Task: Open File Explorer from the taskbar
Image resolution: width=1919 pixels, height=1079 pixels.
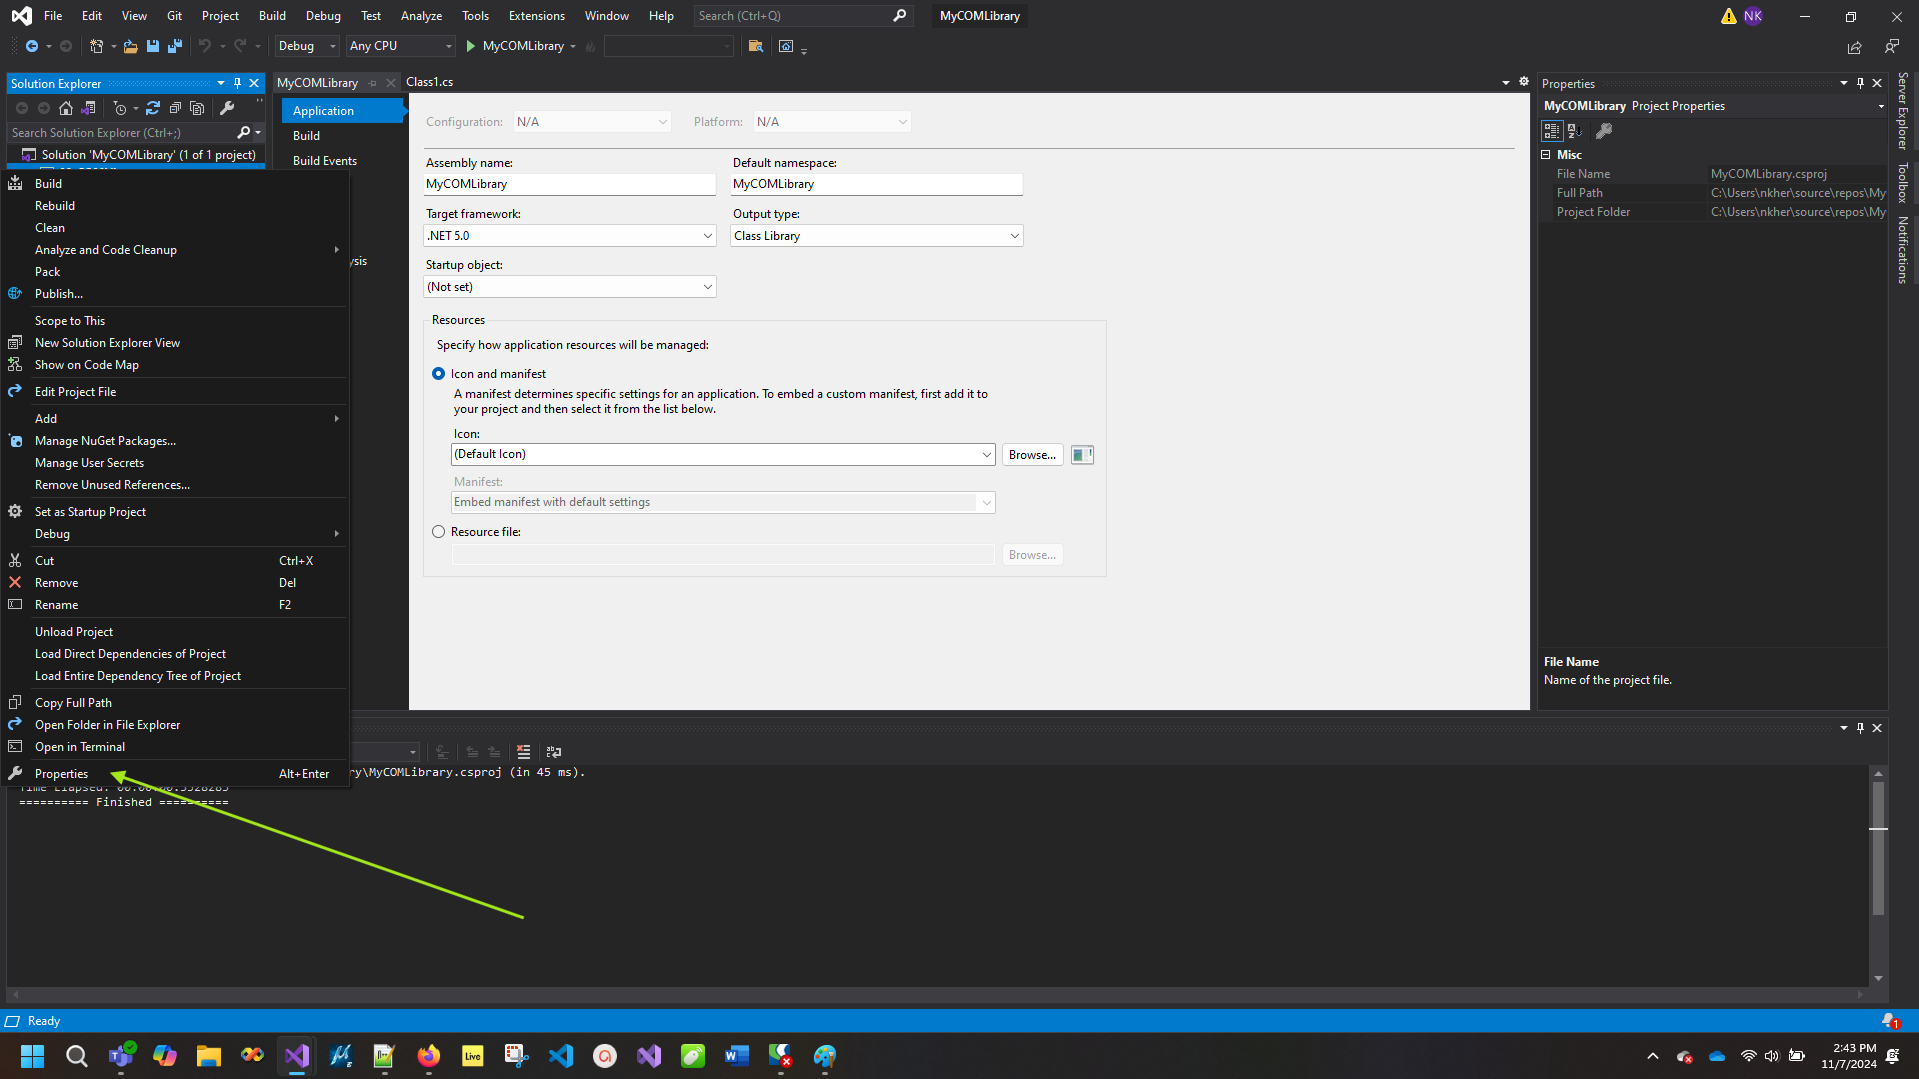Action: tap(209, 1056)
